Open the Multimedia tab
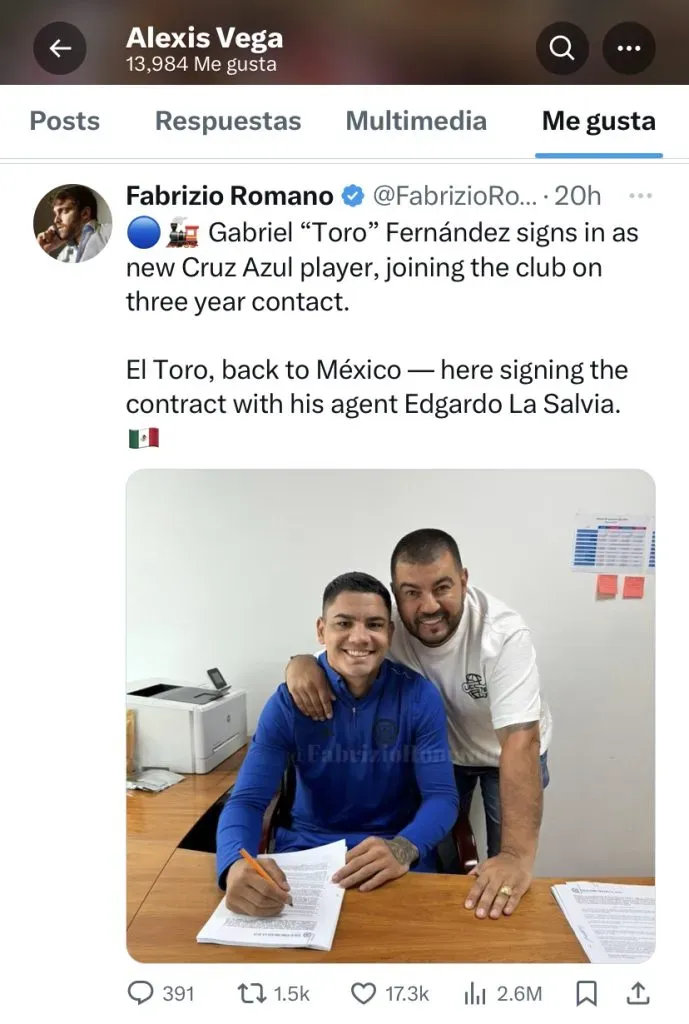Viewport: 689px width, 1024px height. point(416,121)
